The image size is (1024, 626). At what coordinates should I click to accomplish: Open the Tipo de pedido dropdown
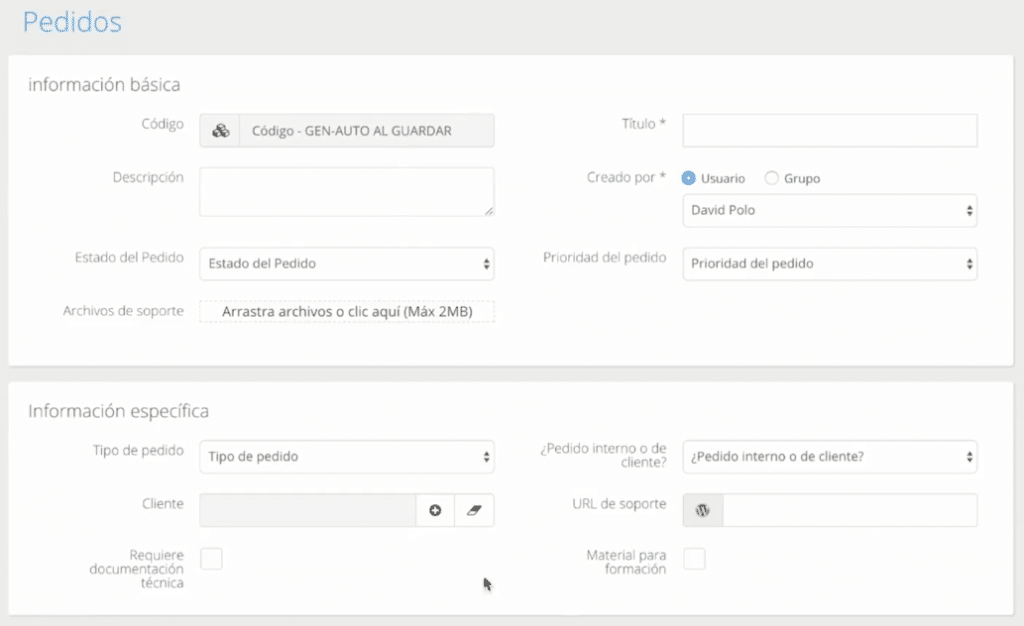pyautogui.click(x=347, y=456)
